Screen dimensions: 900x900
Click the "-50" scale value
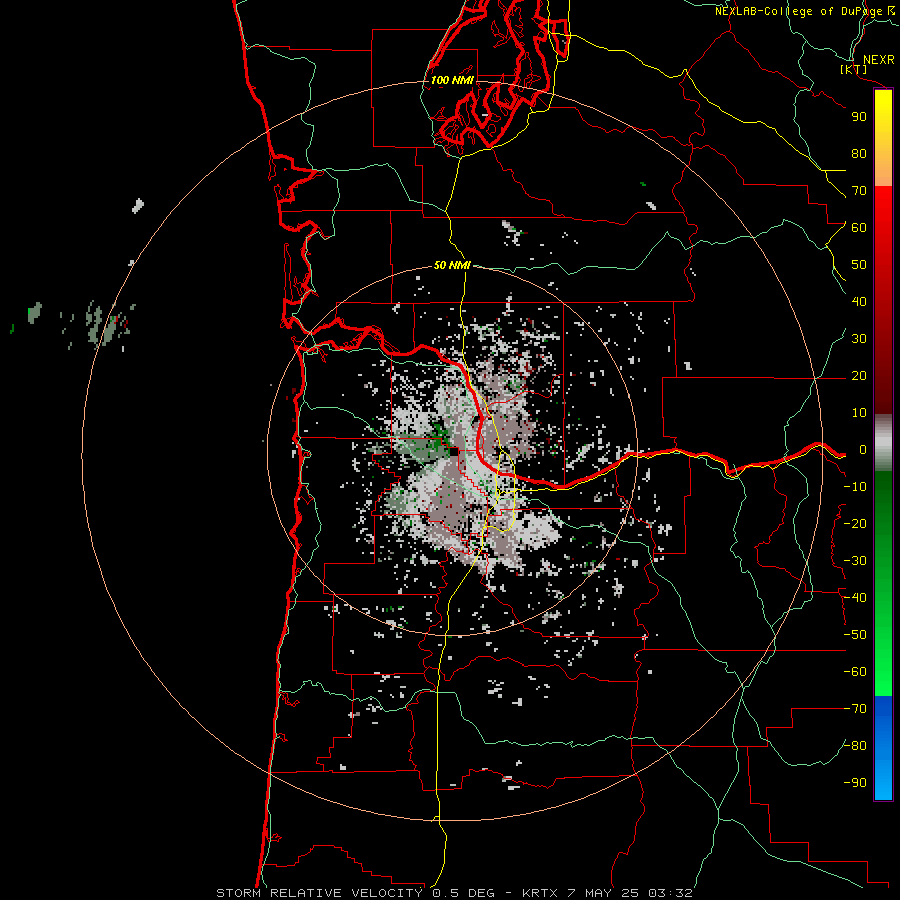click(855, 635)
